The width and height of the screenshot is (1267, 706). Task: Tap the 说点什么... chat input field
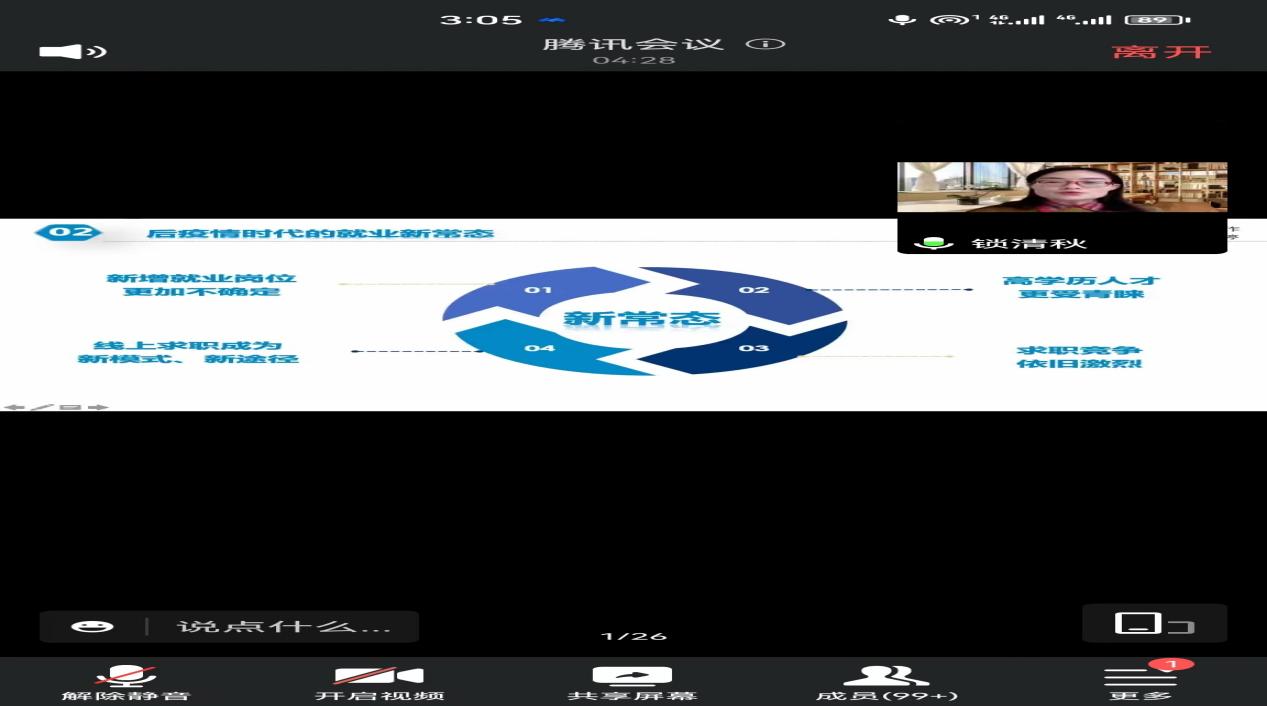pos(284,627)
